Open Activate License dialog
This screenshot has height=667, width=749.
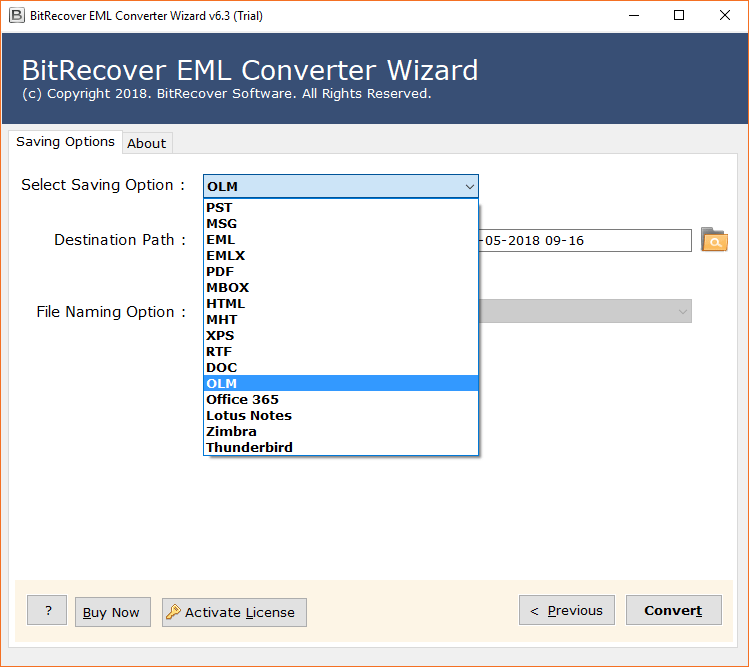tap(234, 613)
